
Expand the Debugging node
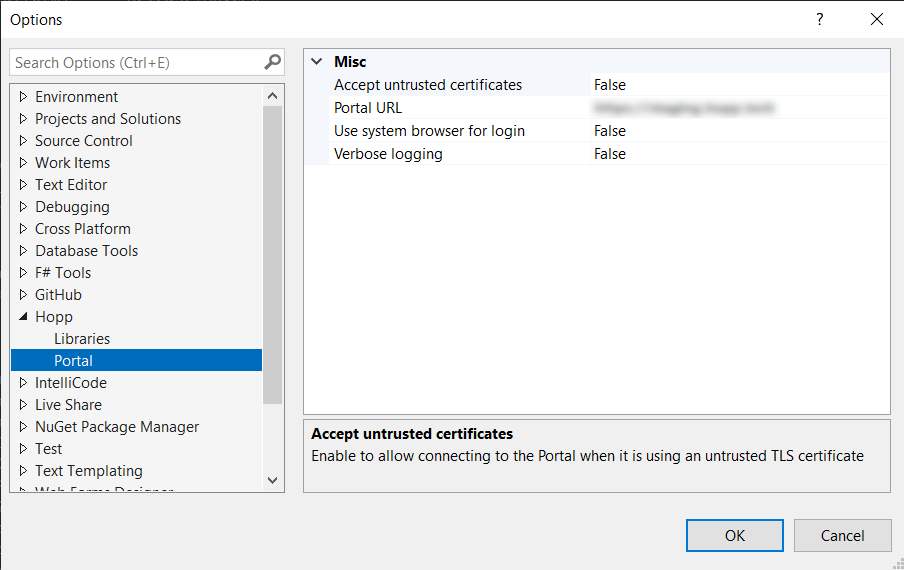[23, 206]
